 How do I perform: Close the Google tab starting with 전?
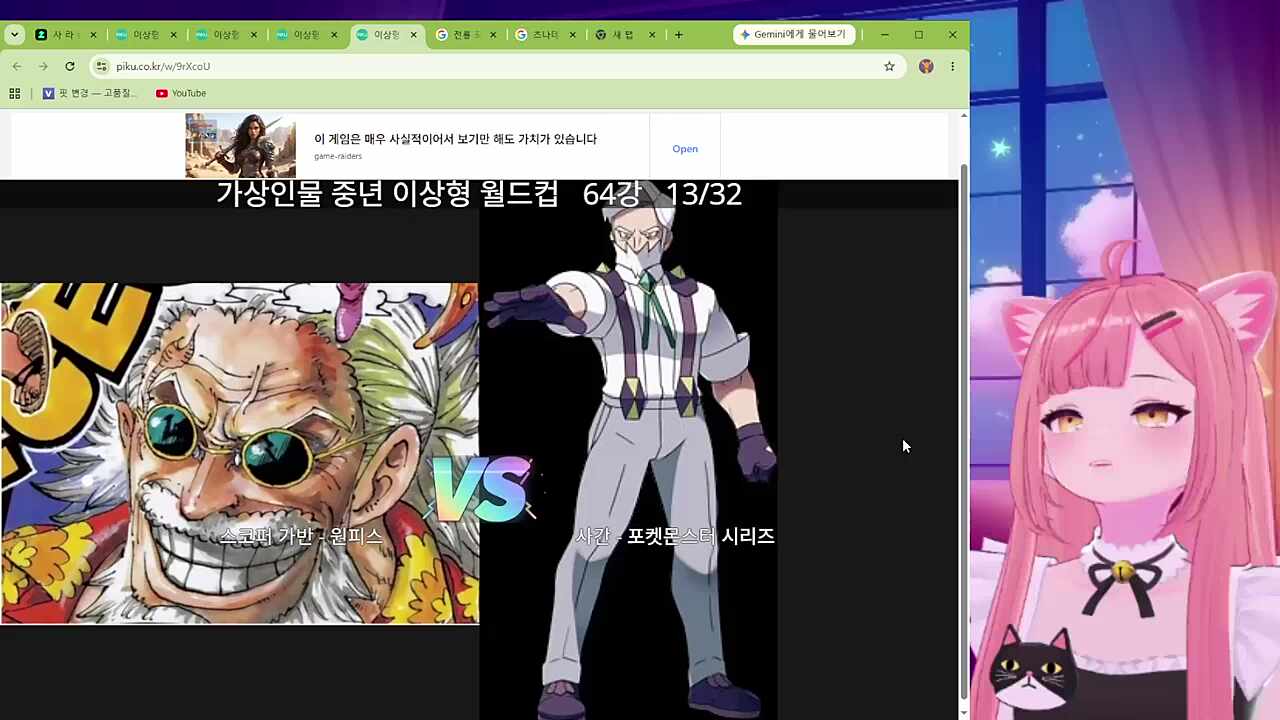493,34
